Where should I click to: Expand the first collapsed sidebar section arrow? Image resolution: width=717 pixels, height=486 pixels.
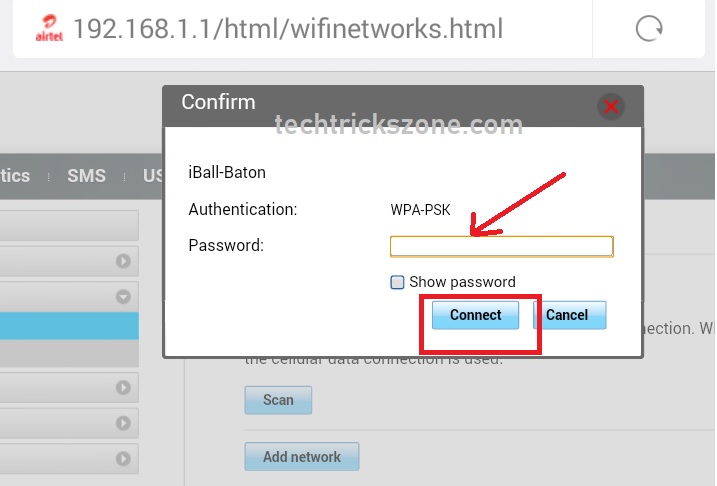pos(124,262)
